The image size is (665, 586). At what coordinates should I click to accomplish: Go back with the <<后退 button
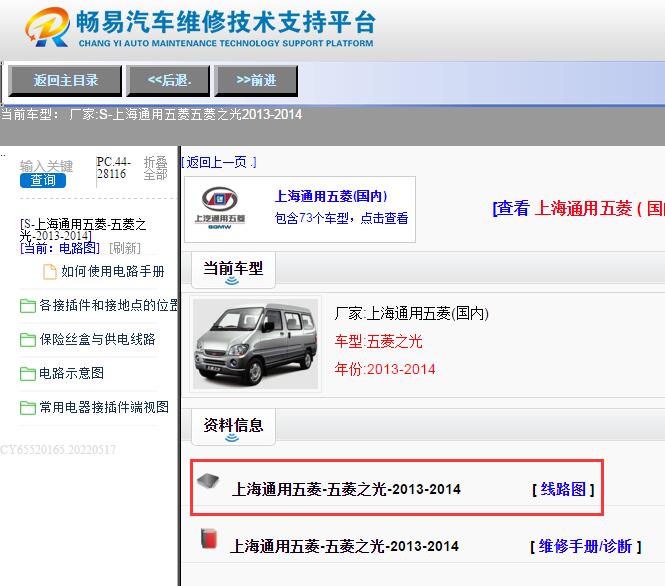[168, 80]
